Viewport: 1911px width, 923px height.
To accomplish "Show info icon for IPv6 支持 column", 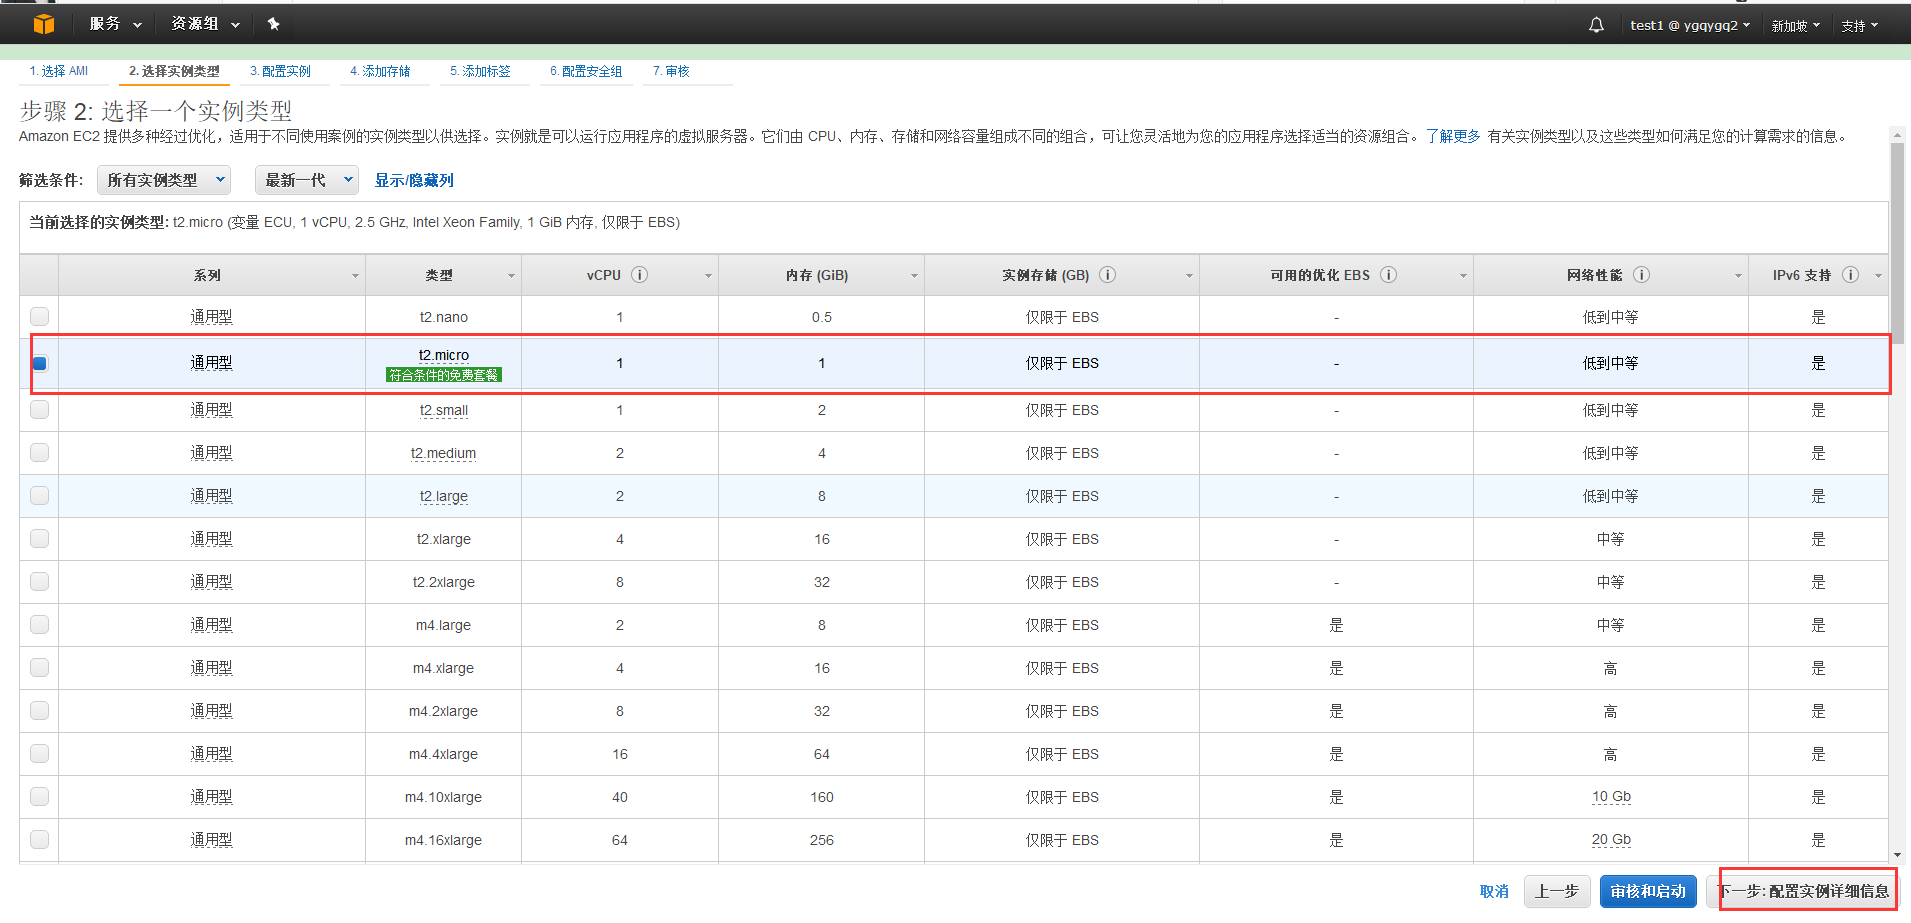I will (x=1851, y=275).
